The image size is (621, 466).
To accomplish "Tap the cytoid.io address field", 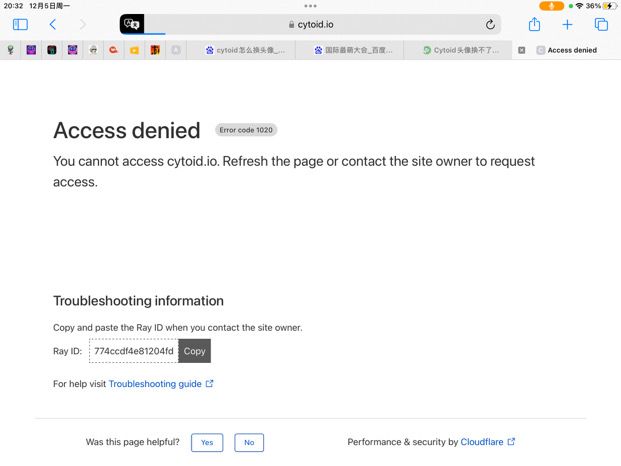I will (x=310, y=24).
